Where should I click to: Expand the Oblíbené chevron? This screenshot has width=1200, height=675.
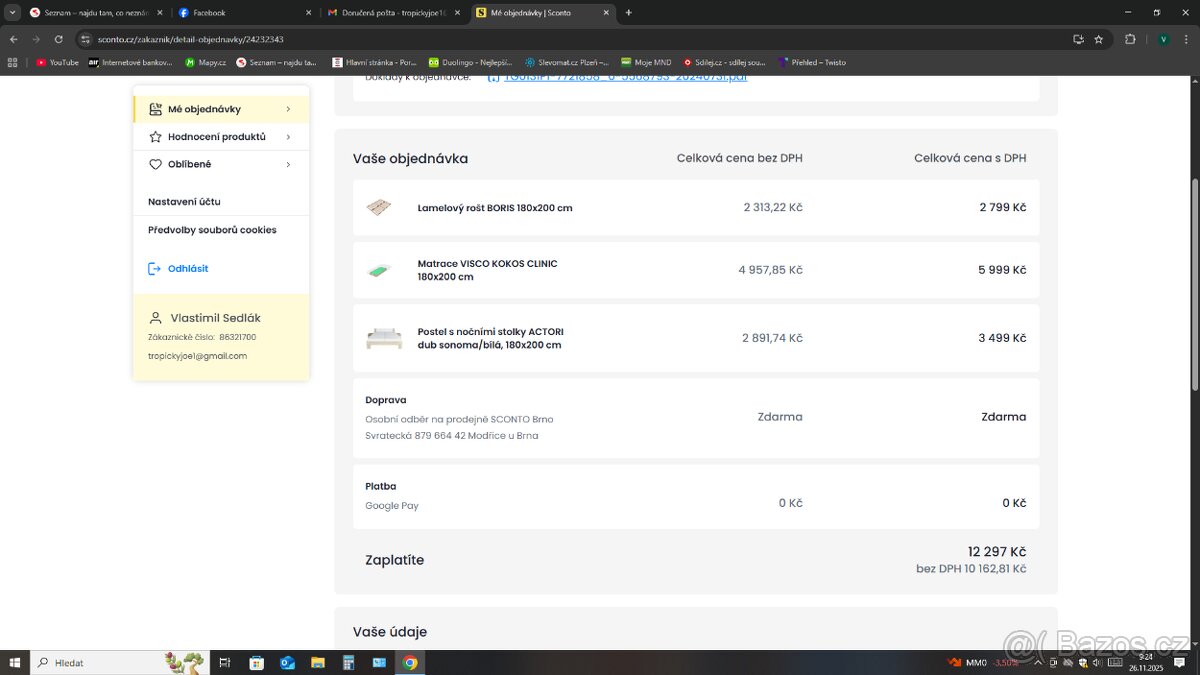(x=288, y=164)
